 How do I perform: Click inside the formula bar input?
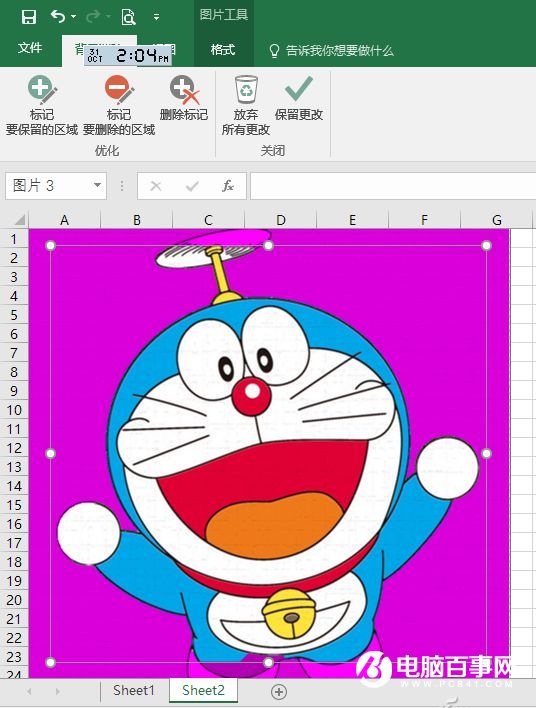click(393, 186)
